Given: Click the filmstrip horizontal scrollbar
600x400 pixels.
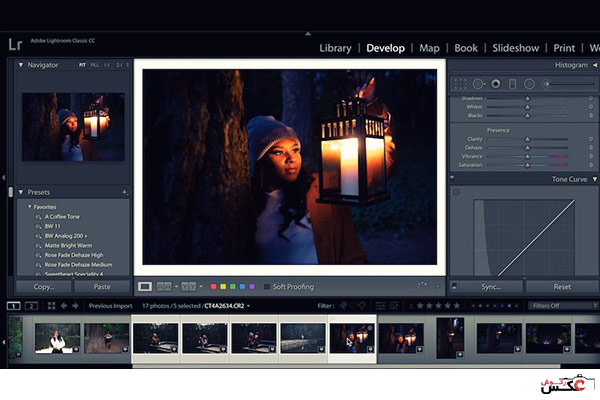Looking at the screenshot, I should click(x=346, y=366).
